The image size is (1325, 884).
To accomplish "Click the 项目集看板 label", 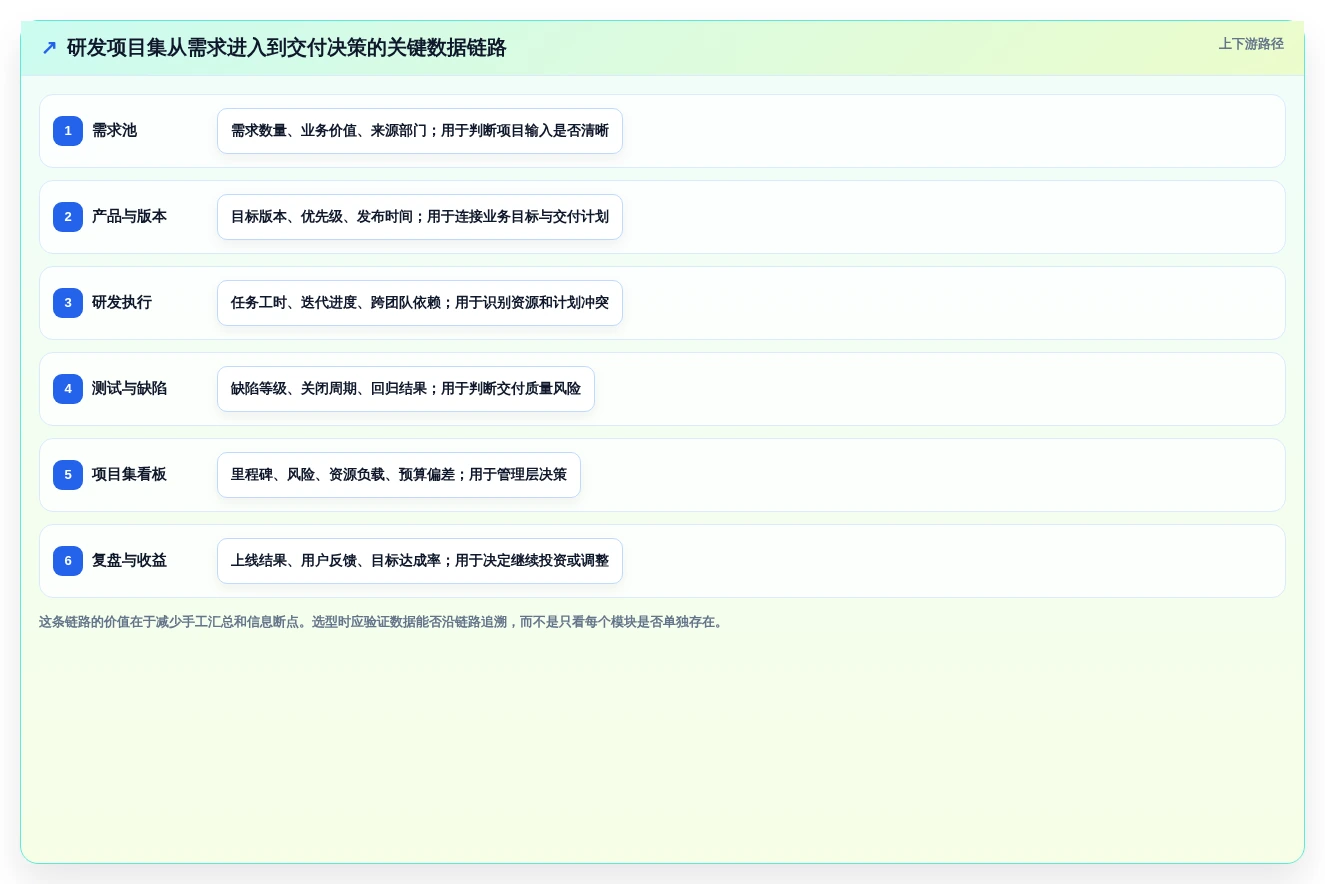I will coord(129,475).
